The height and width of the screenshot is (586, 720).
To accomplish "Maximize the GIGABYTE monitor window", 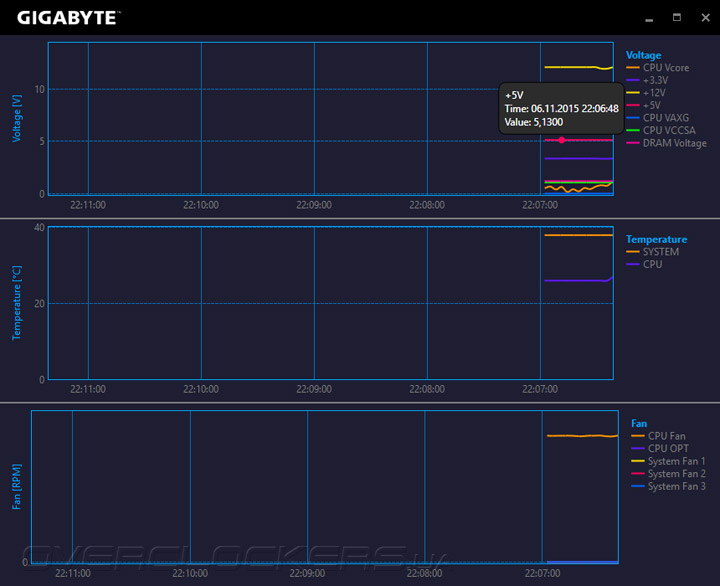I will (677, 17).
